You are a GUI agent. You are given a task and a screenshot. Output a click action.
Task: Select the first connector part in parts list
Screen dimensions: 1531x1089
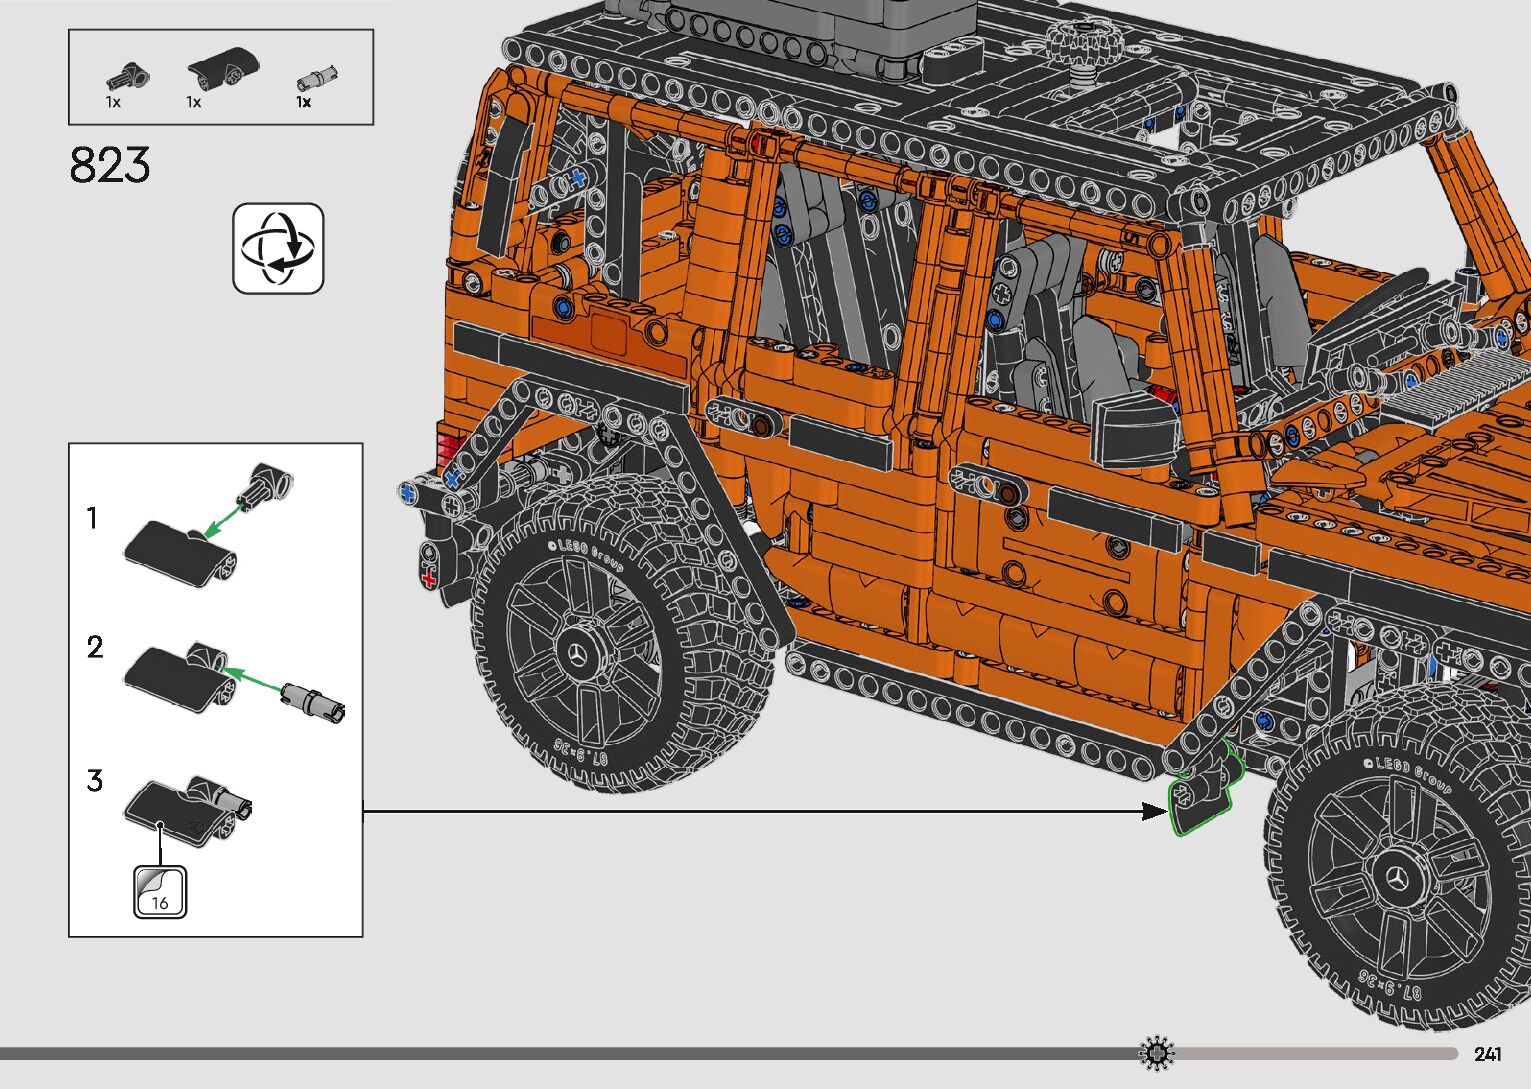[x=129, y=74]
